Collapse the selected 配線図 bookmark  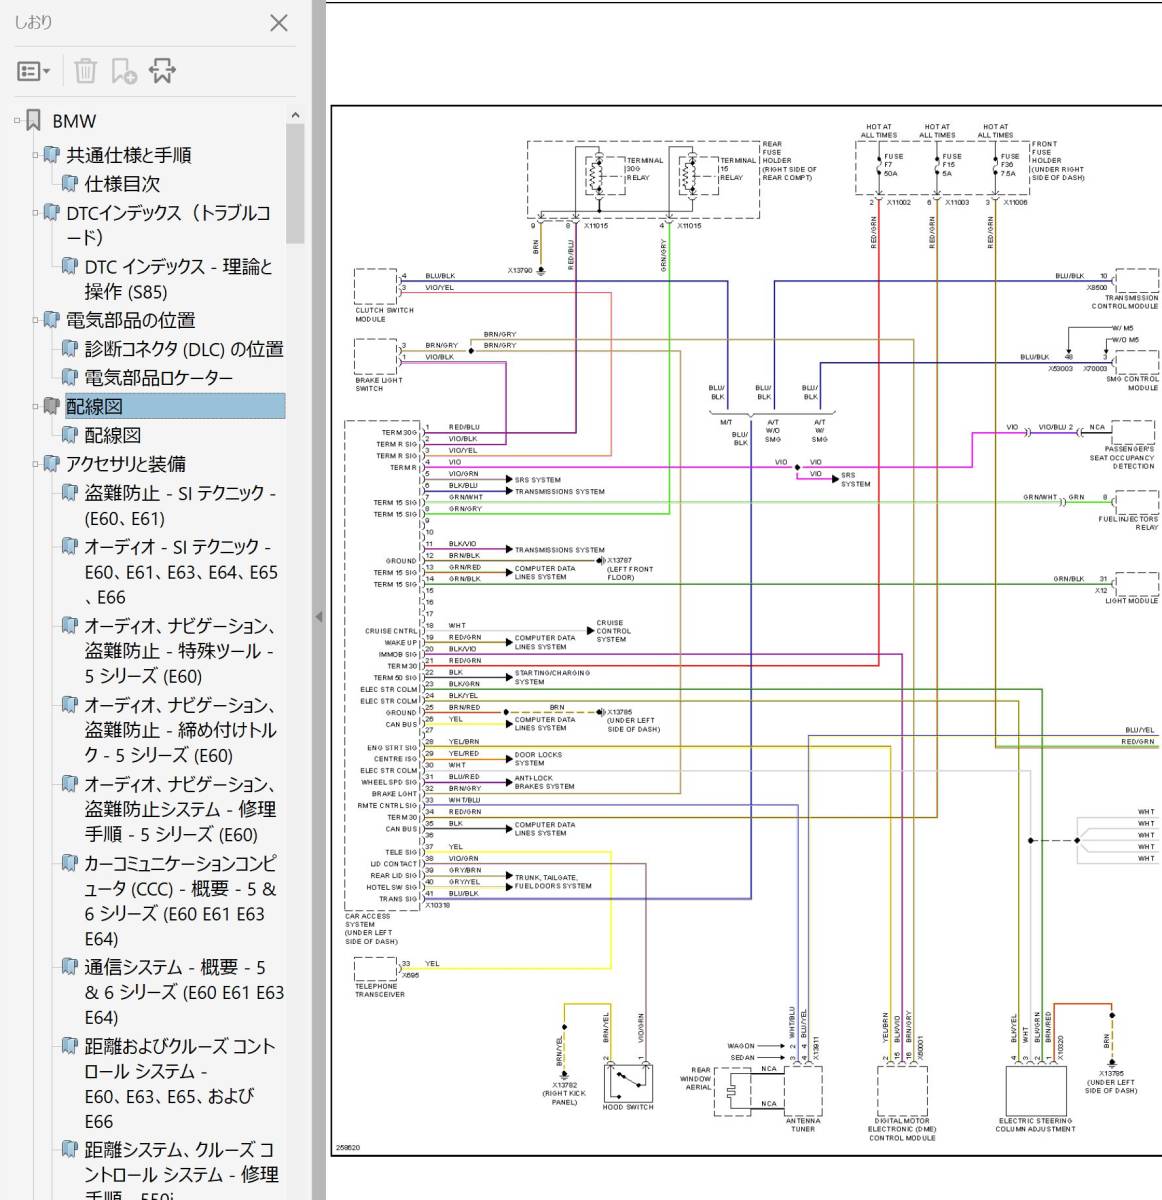point(36,406)
